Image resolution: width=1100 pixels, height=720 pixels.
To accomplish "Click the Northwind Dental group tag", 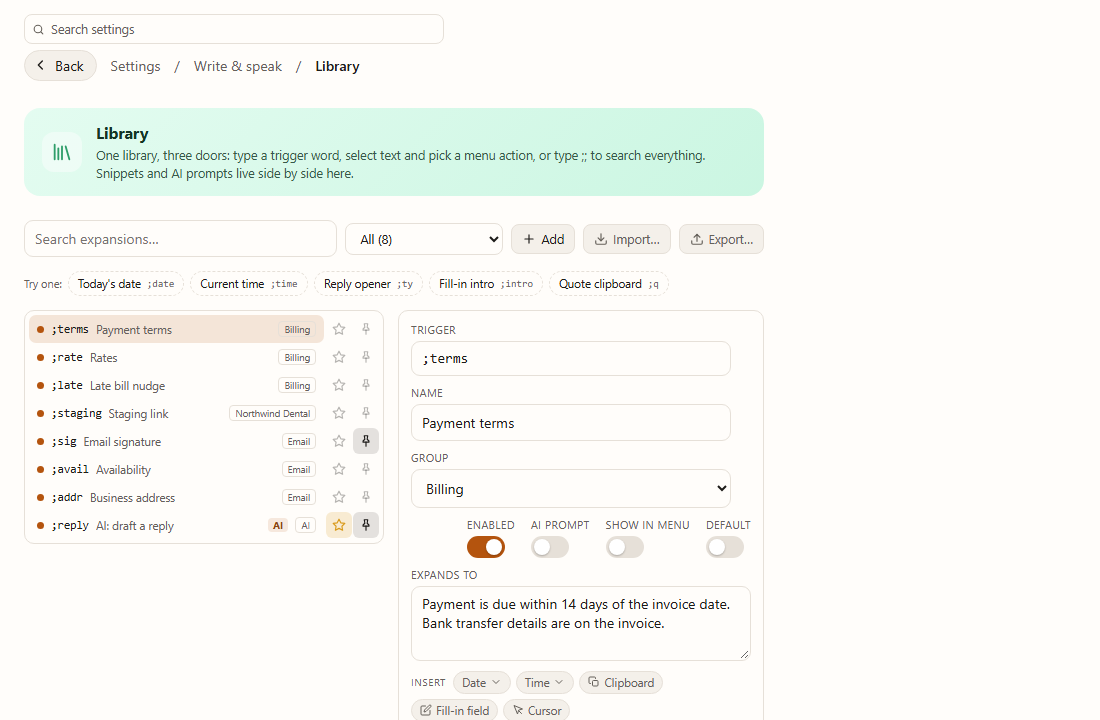I will point(273,413).
